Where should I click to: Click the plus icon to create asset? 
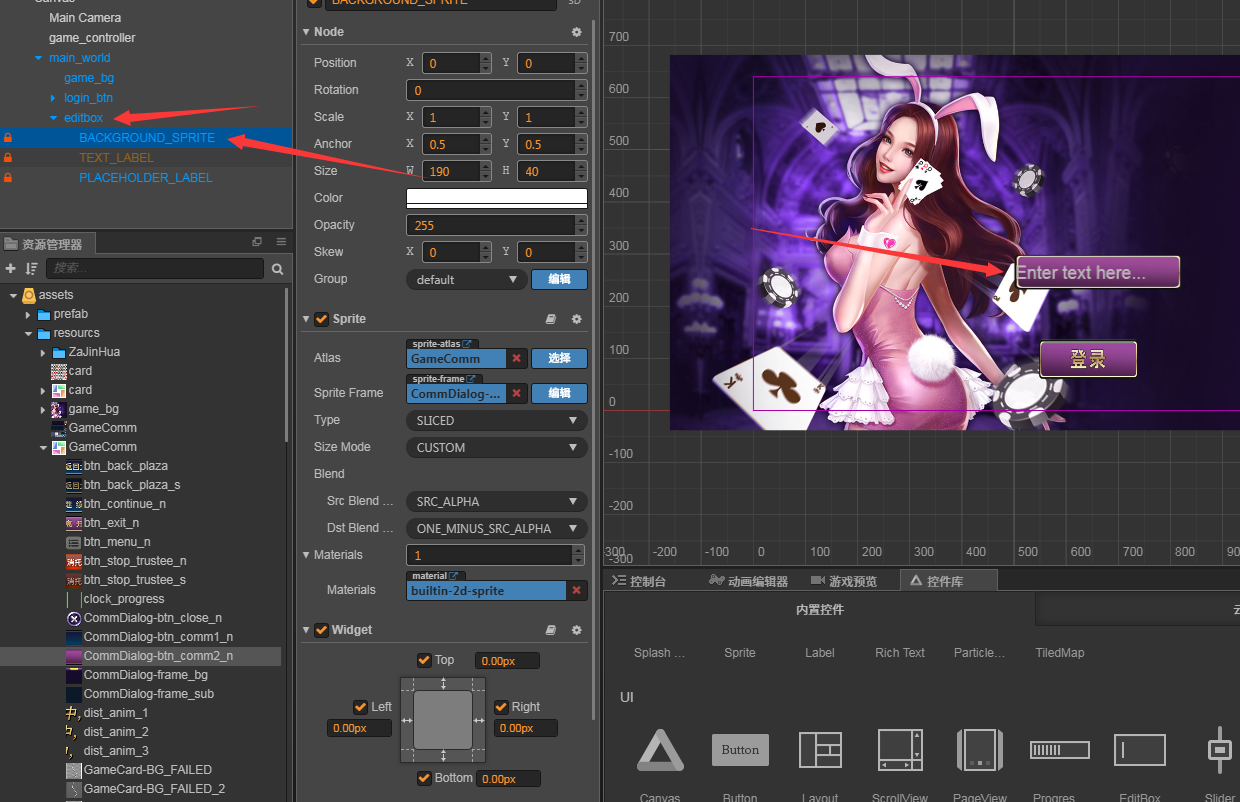coord(11,268)
